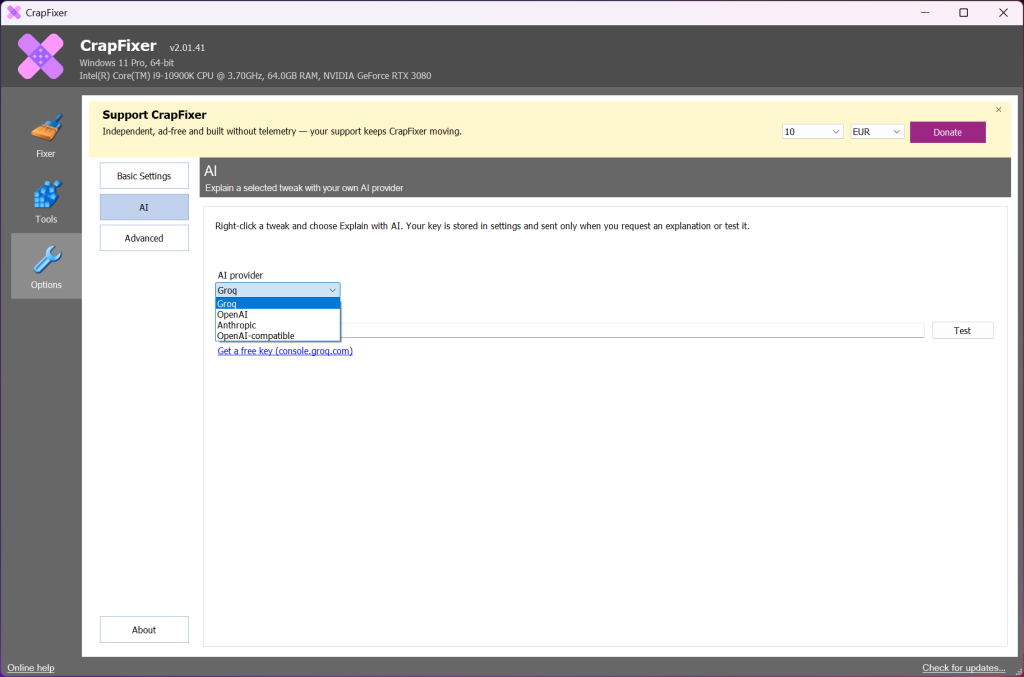1024x677 pixels.
Task: Choose OpenAI-compatible from the provider list
Action: 278,336
